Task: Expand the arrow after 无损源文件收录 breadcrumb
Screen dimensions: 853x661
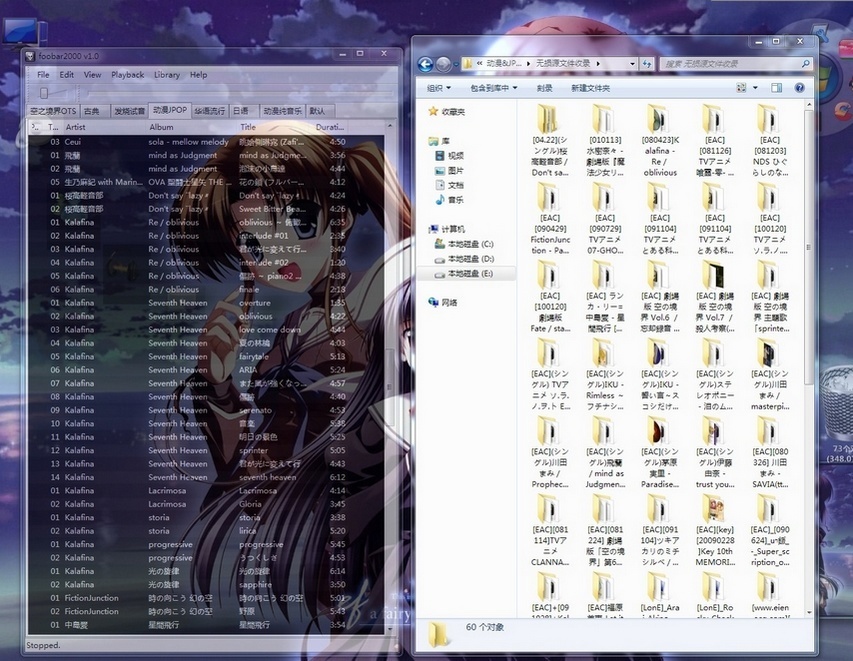Action: click(x=598, y=64)
